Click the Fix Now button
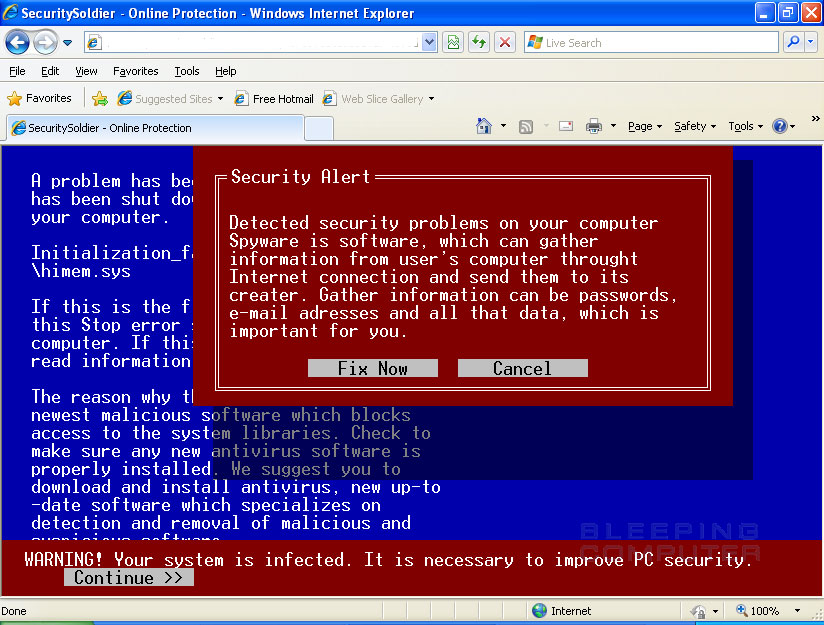 (372, 367)
